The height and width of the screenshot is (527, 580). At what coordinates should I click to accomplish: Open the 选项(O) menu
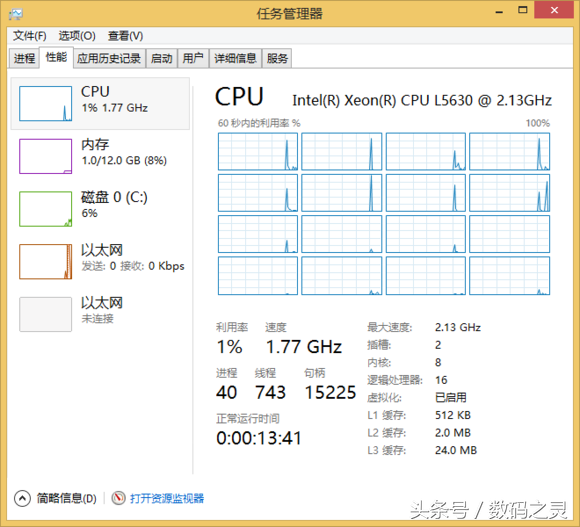click(77, 36)
